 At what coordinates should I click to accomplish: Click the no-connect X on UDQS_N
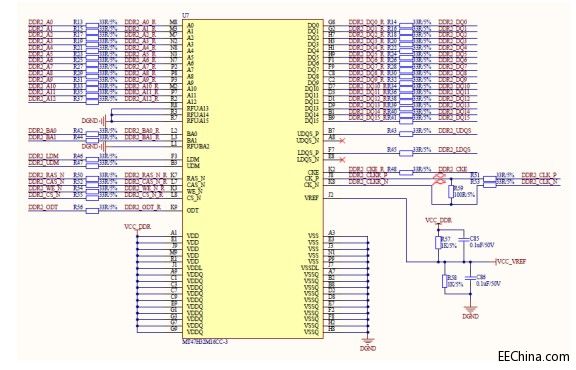[342, 140]
